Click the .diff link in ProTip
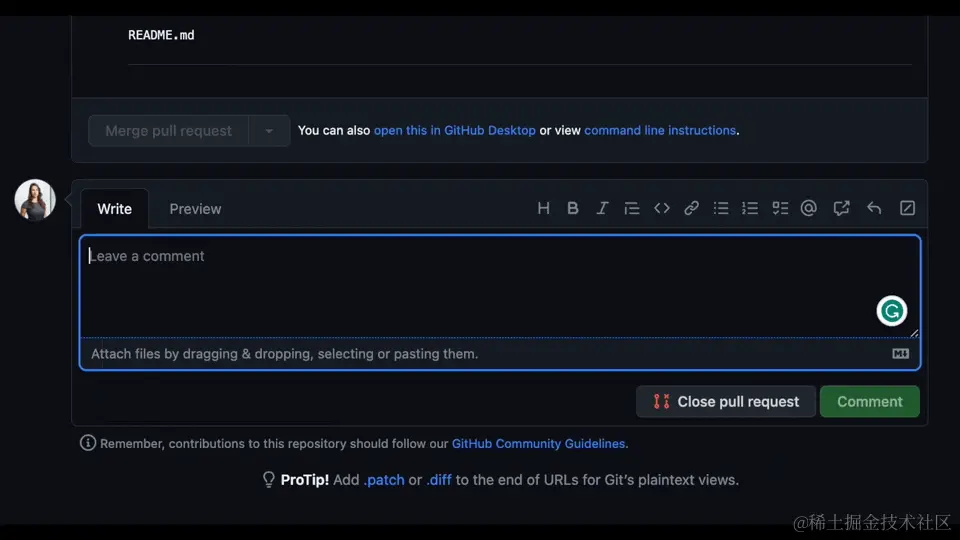The width and height of the screenshot is (960, 540). (439, 480)
